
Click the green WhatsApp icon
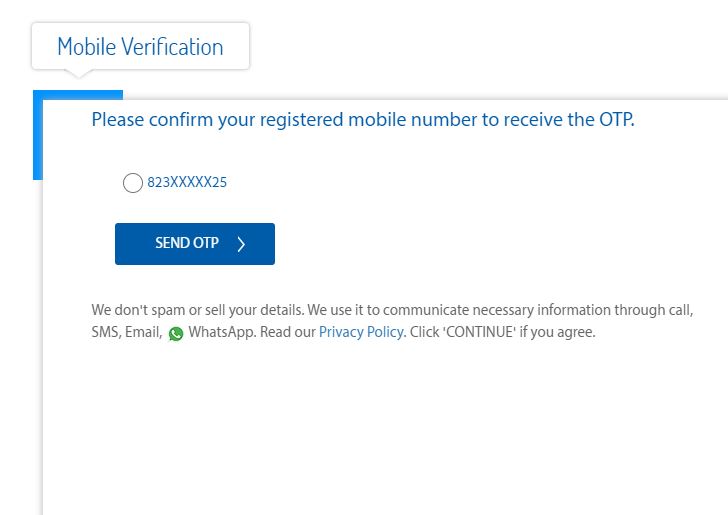tap(176, 333)
